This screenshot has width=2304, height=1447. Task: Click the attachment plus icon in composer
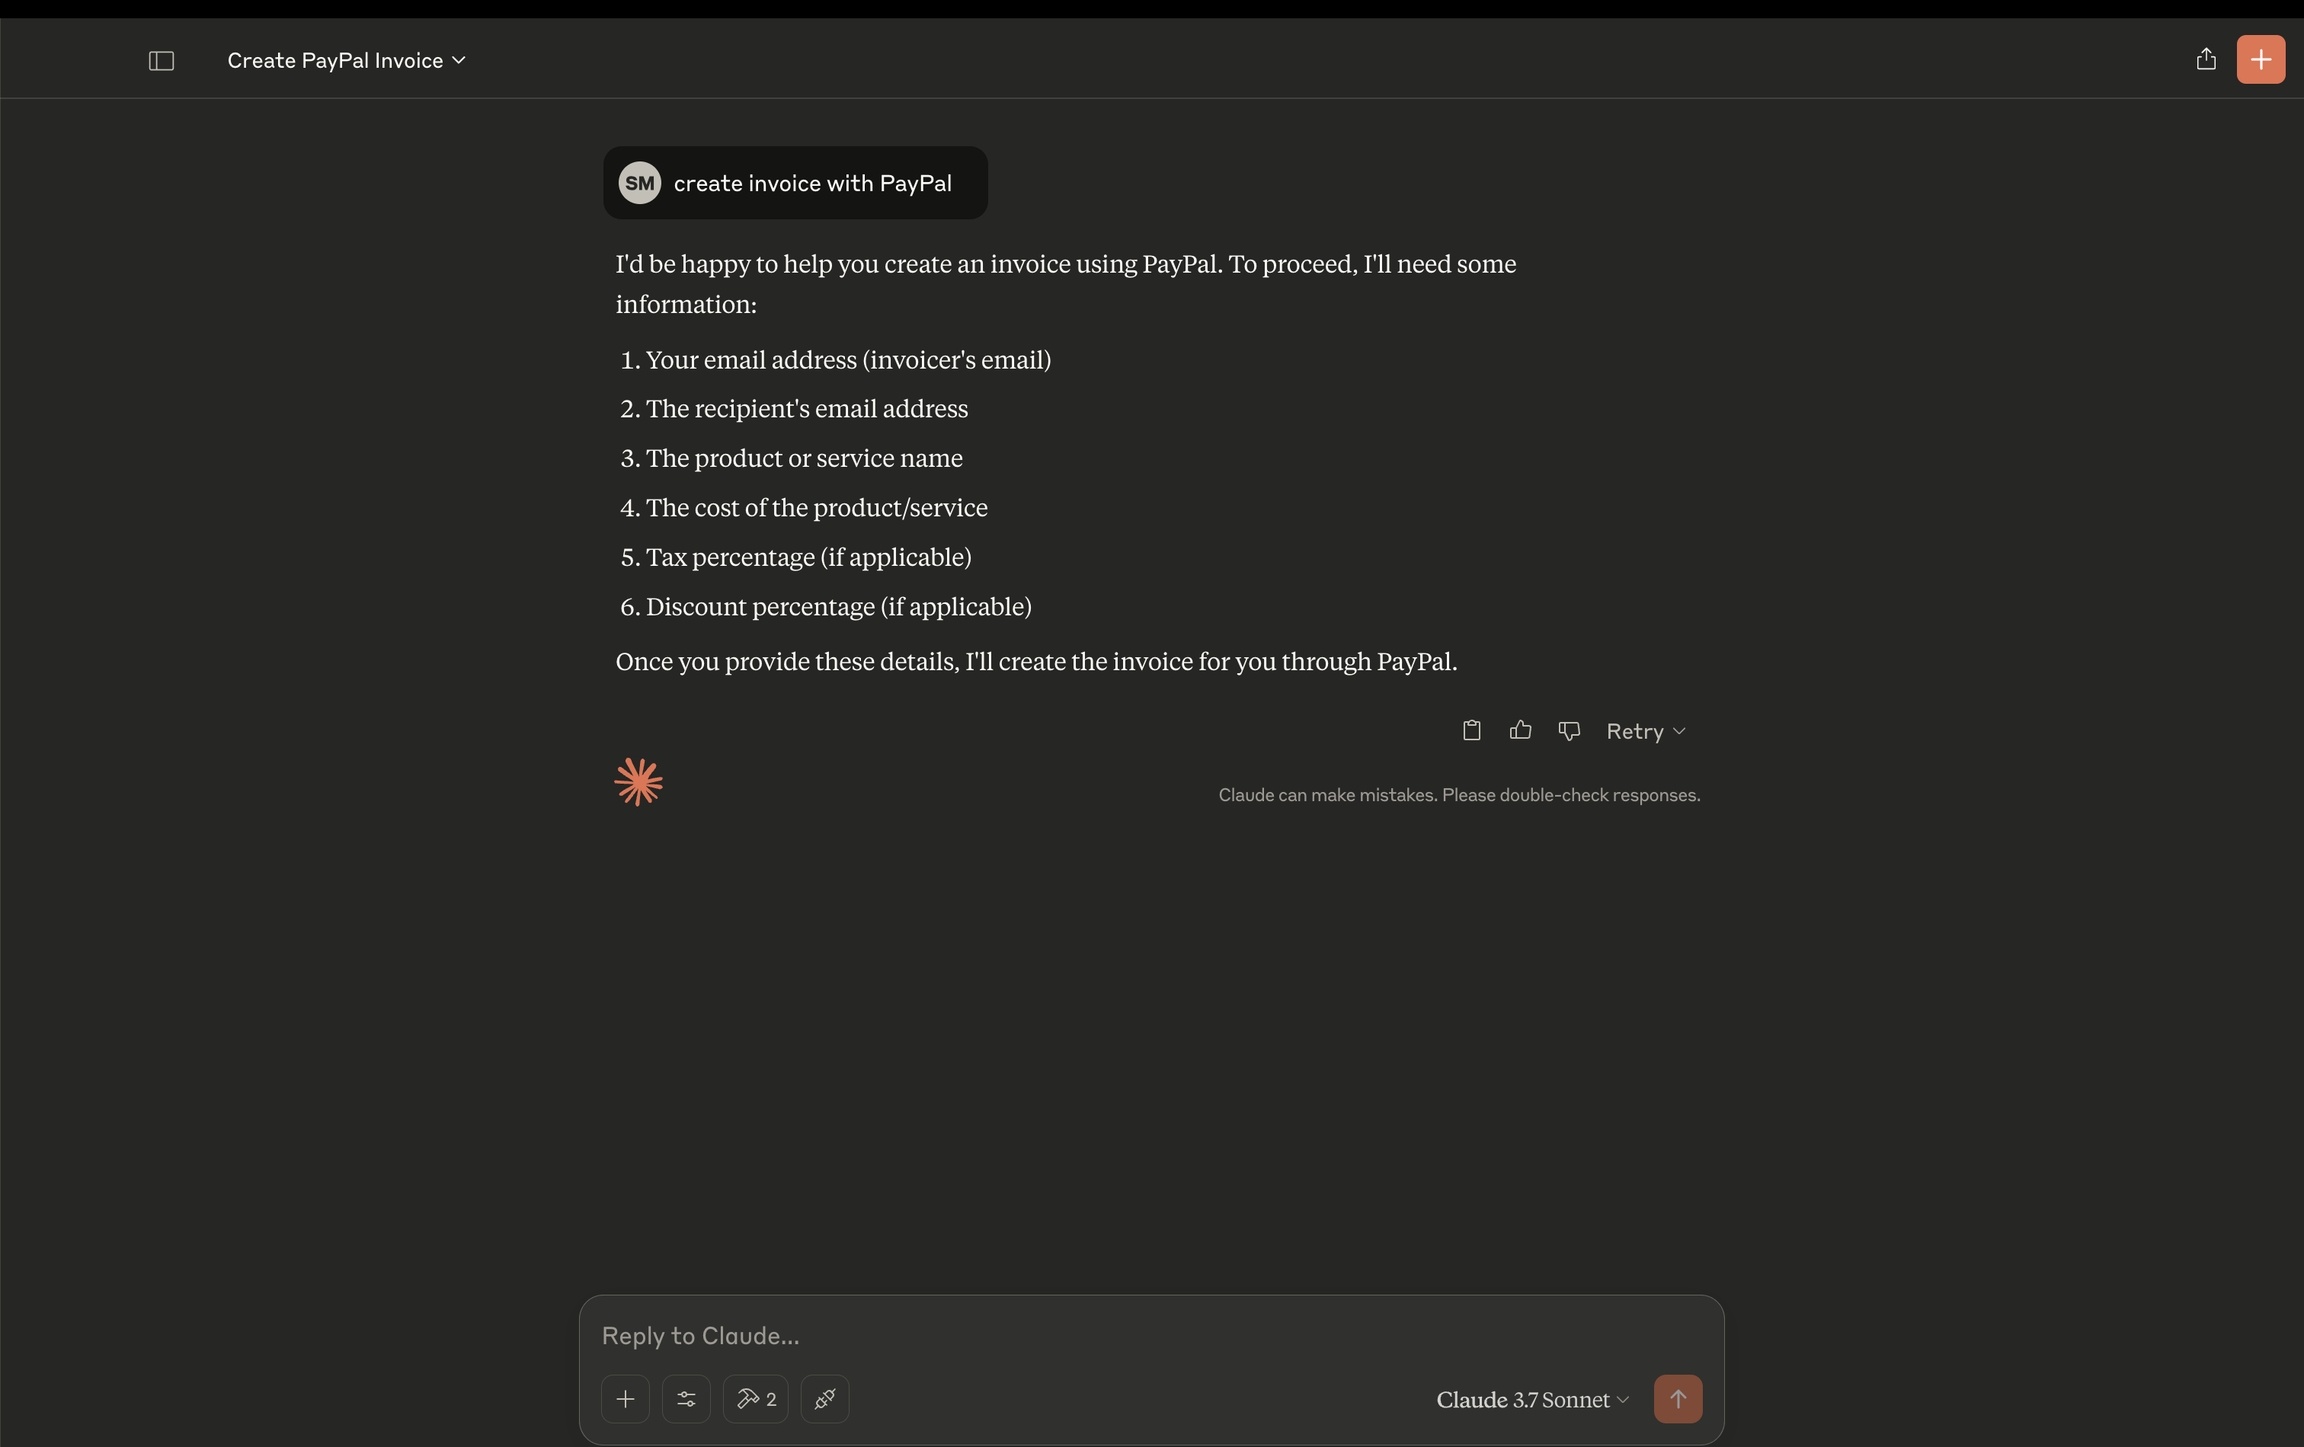point(625,1399)
